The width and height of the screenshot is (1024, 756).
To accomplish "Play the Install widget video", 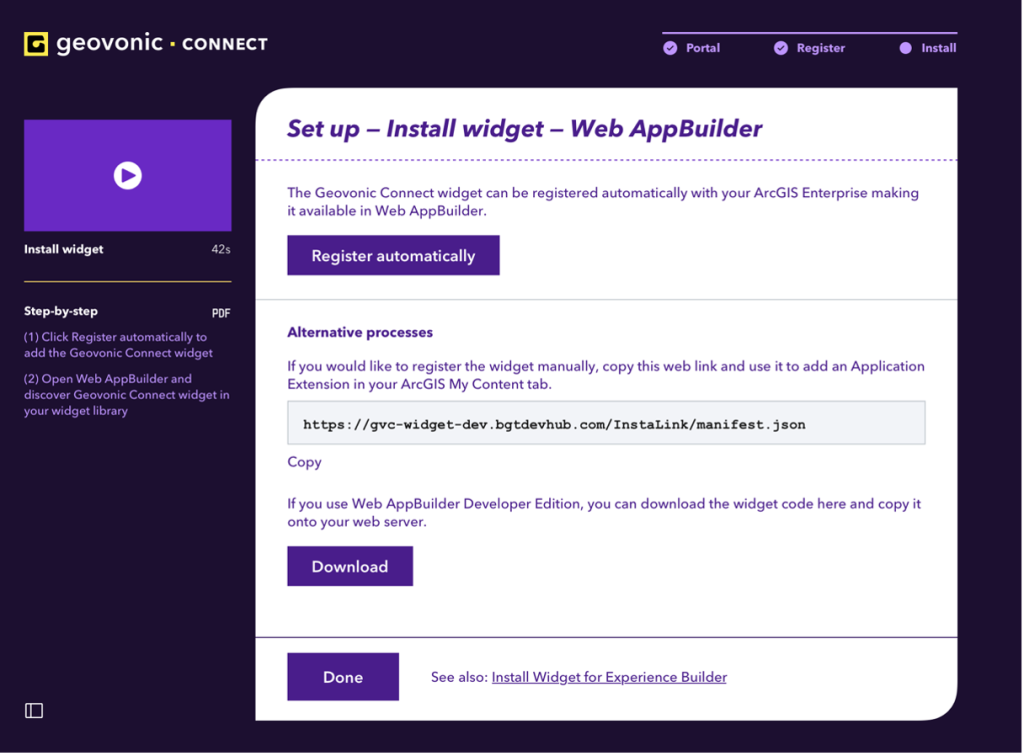I will tap(127, 176).
